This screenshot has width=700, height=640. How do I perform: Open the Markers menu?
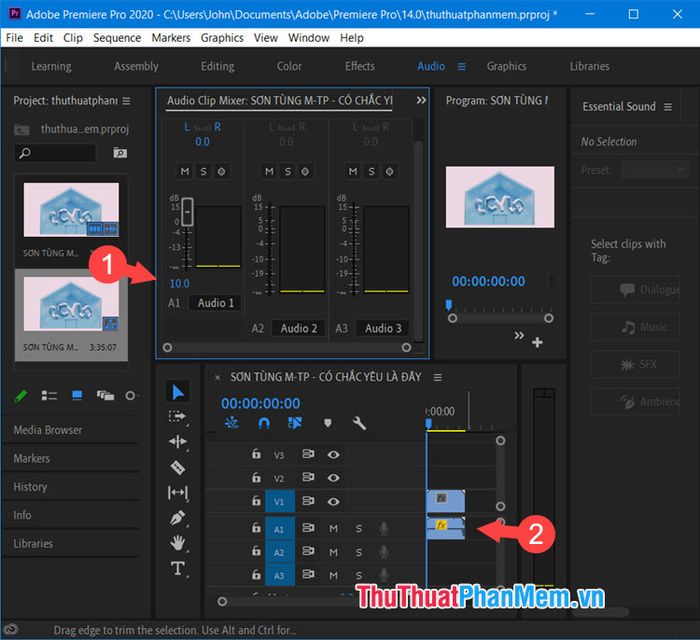pyautogui.click(x=171, y=38)
